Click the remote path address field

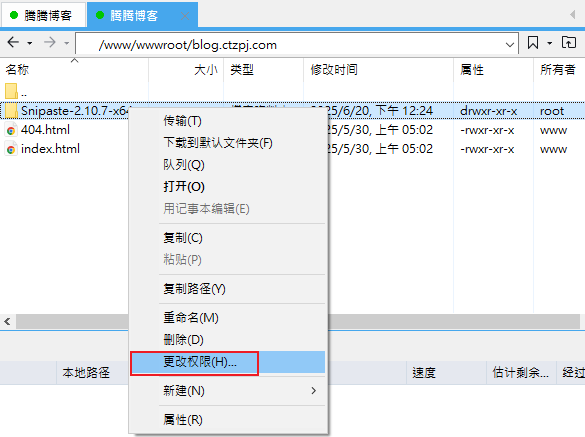[x=297, y=44]
